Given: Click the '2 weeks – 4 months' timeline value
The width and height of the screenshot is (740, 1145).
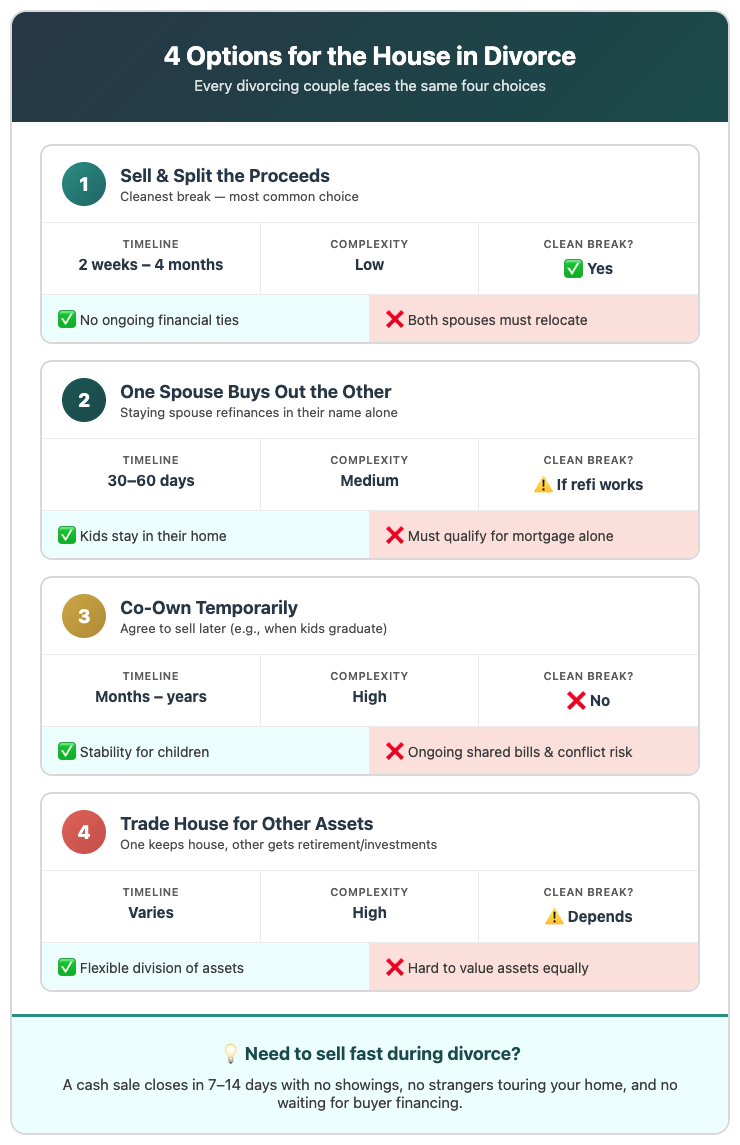Looking at the screenshot, I should coord(151,265).
